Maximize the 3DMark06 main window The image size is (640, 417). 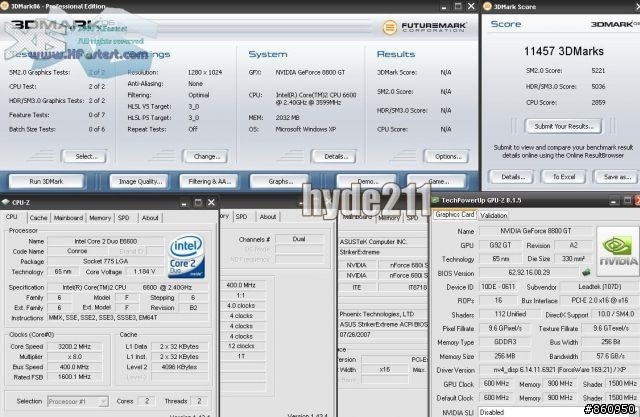pos(458,6)
